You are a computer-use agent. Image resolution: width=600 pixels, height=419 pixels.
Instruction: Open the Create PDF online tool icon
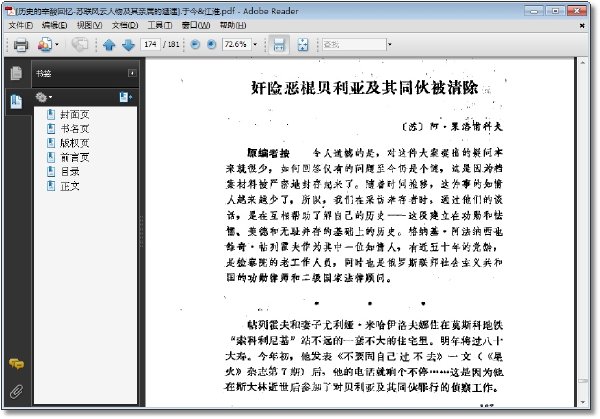coord(44,45)
